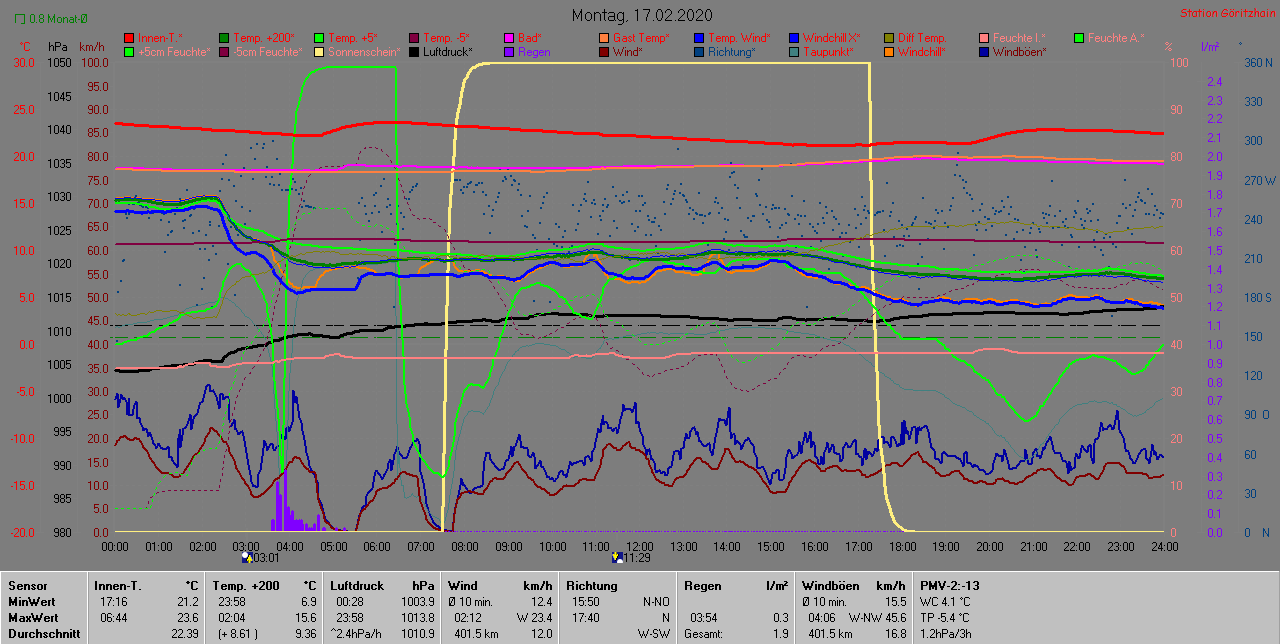
Task: Click the blue Windchill X legend swatch
Action: tap(793, 37)
